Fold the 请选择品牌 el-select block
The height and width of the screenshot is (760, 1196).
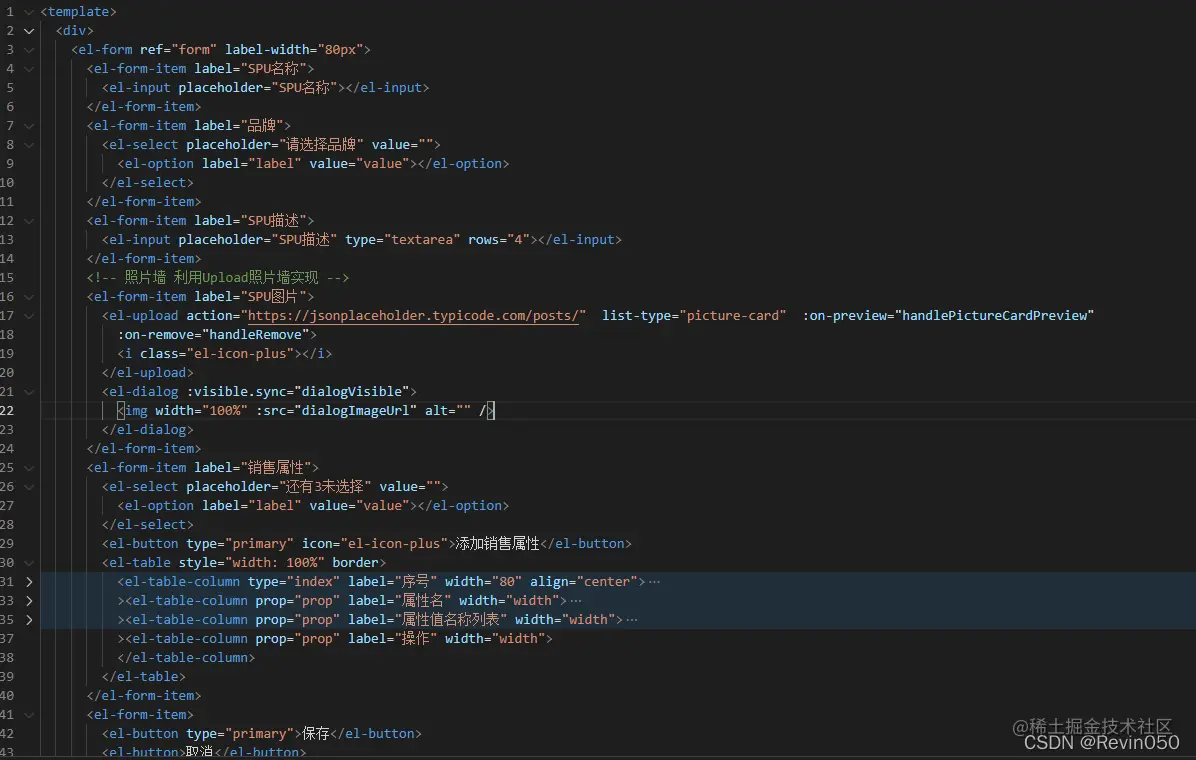[29, 145]
